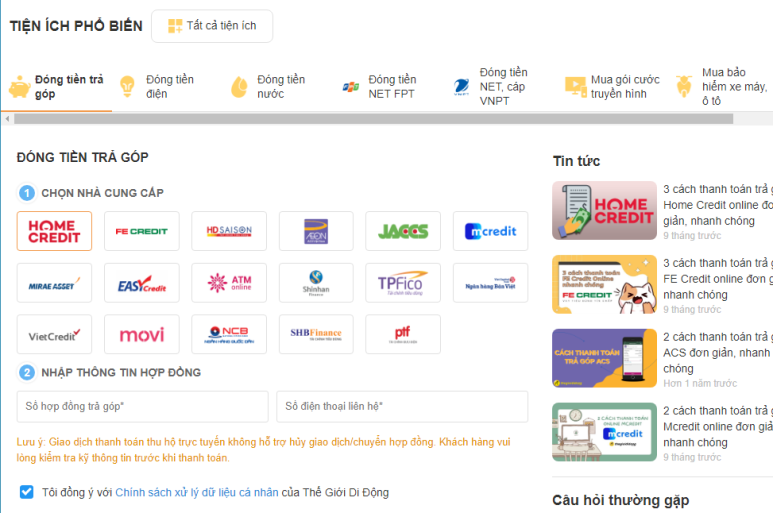Choose the movi provider logo
This screenshot has width=773, height=513.
142,334
